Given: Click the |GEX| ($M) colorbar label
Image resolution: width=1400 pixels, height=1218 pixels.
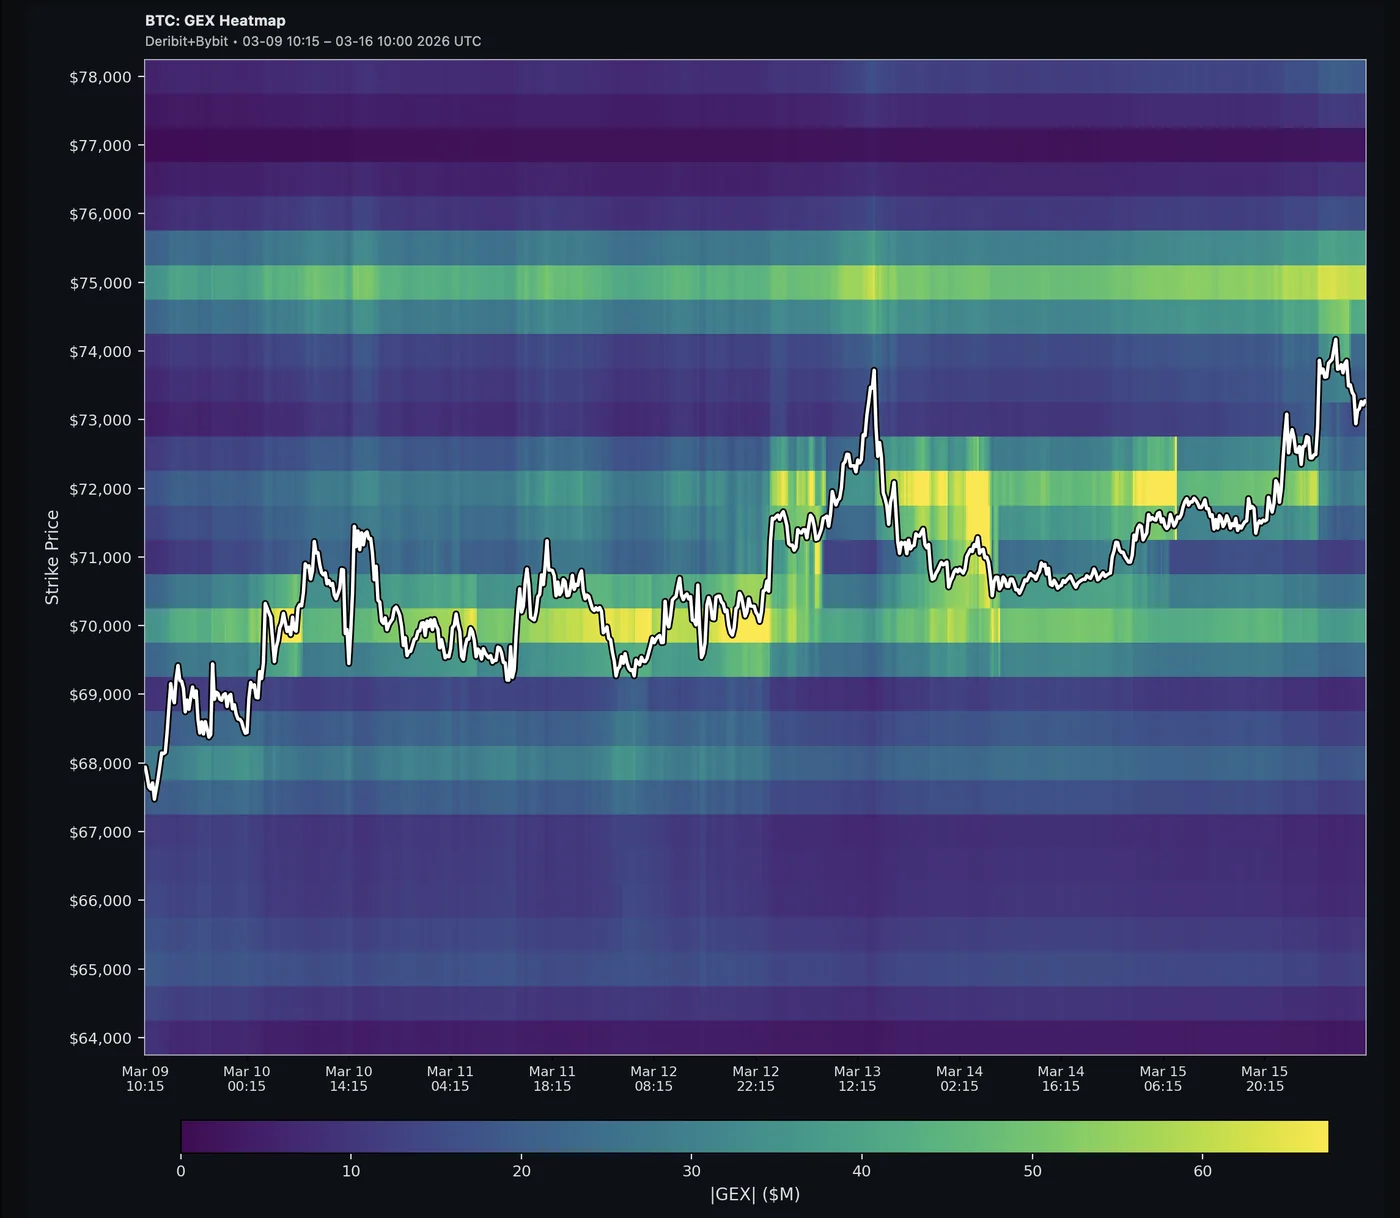Looking at the screenshot, I should click(755, 1194).
